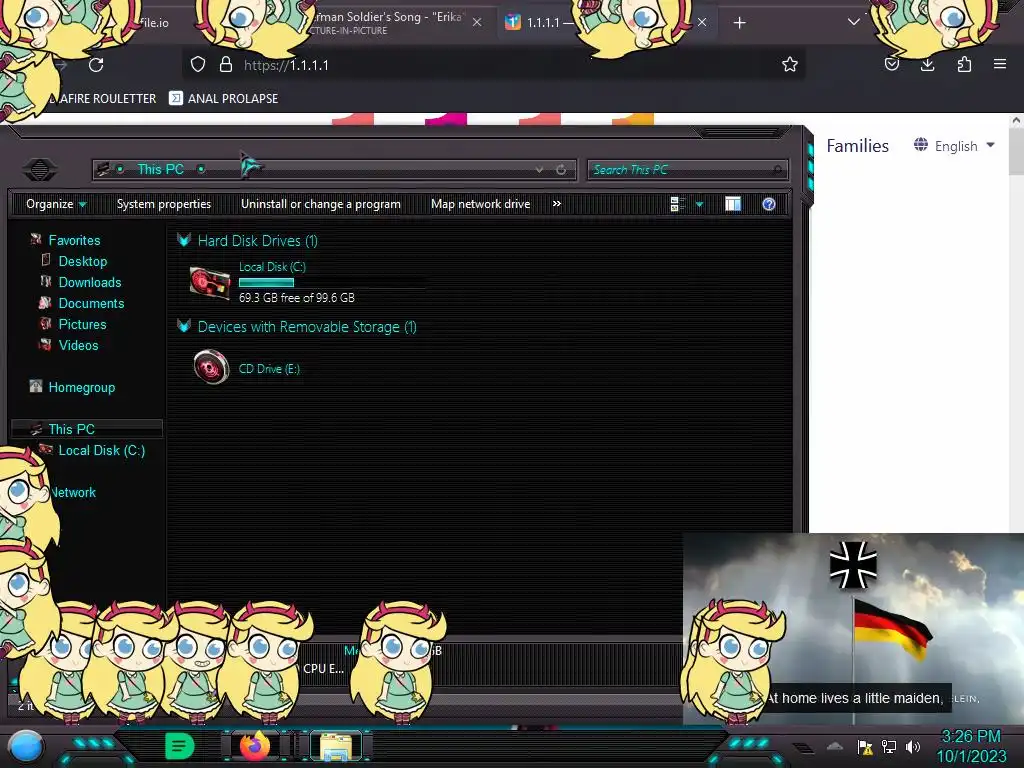Open a new browser tab
The height and width of the screenshot is (768, 1024).
click(739, 23)
